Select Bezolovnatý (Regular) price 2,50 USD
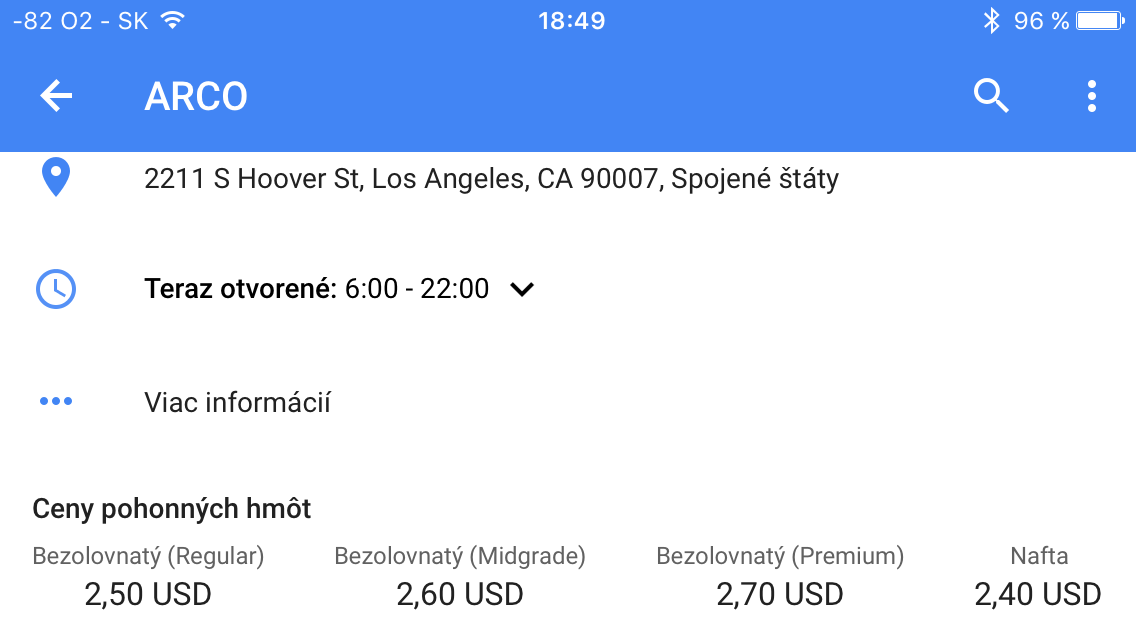The width and height of the screenshot is (1136, 640). click(148, 595)
